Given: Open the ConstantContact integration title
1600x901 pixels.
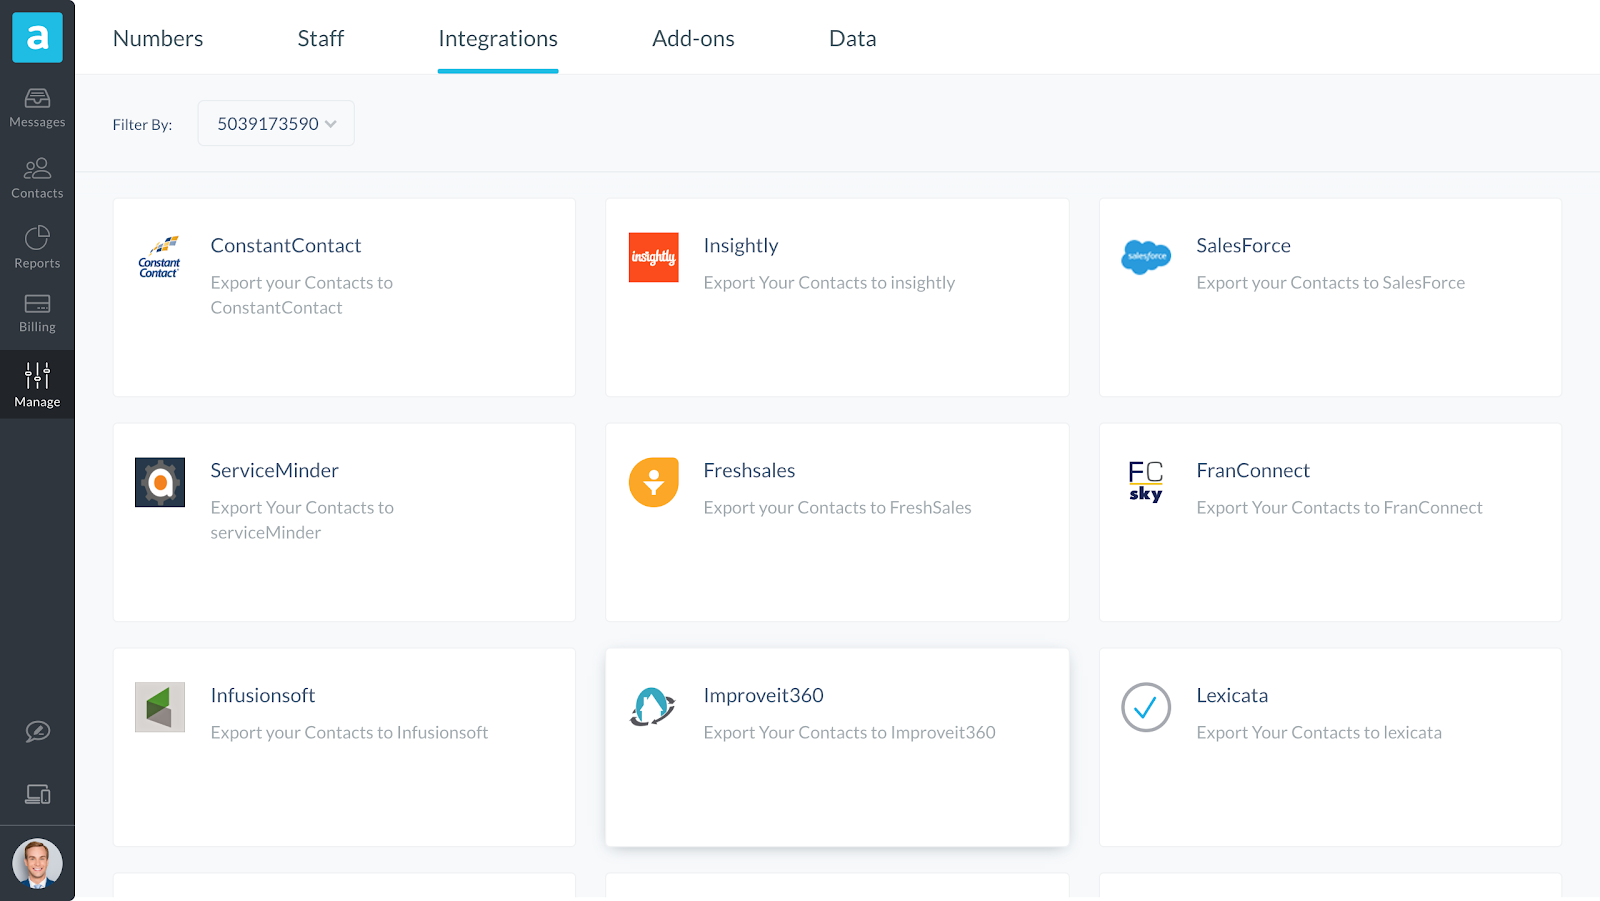Looking at the screenshot, I should tap(286, 246).
